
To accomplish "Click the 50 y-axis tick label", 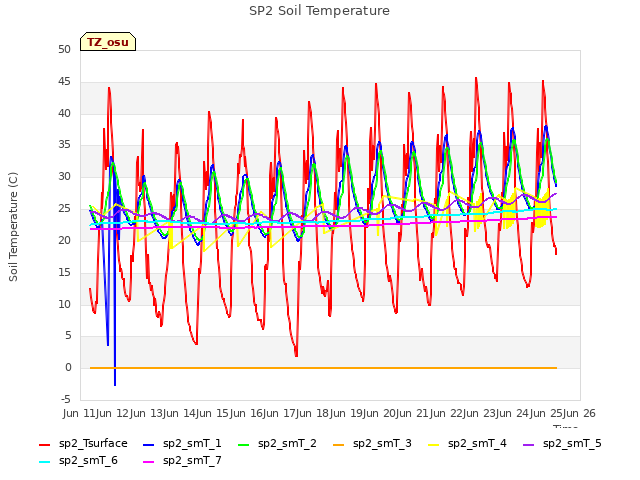I will [64, 50].
